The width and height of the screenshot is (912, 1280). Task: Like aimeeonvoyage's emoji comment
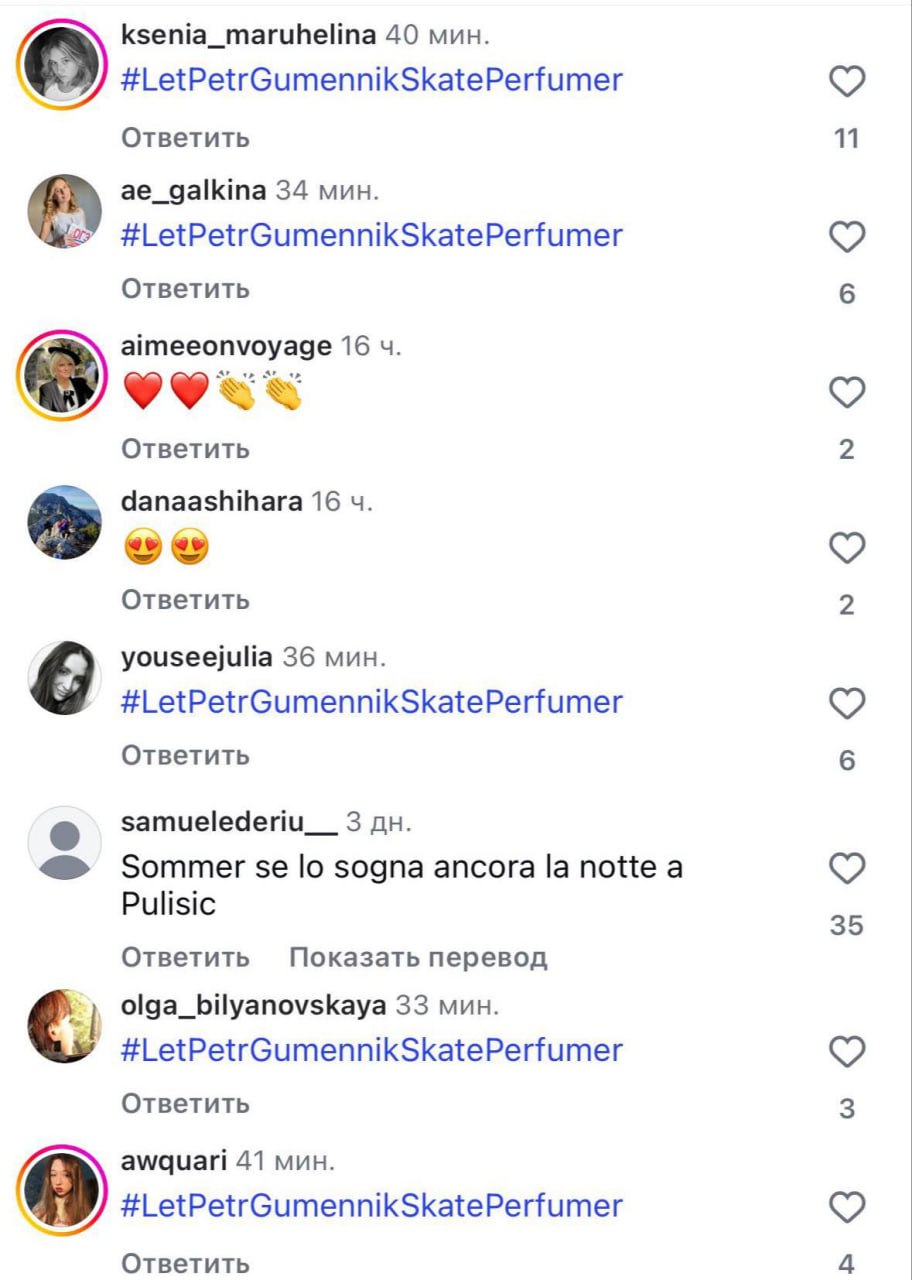(x=847, y=393)
